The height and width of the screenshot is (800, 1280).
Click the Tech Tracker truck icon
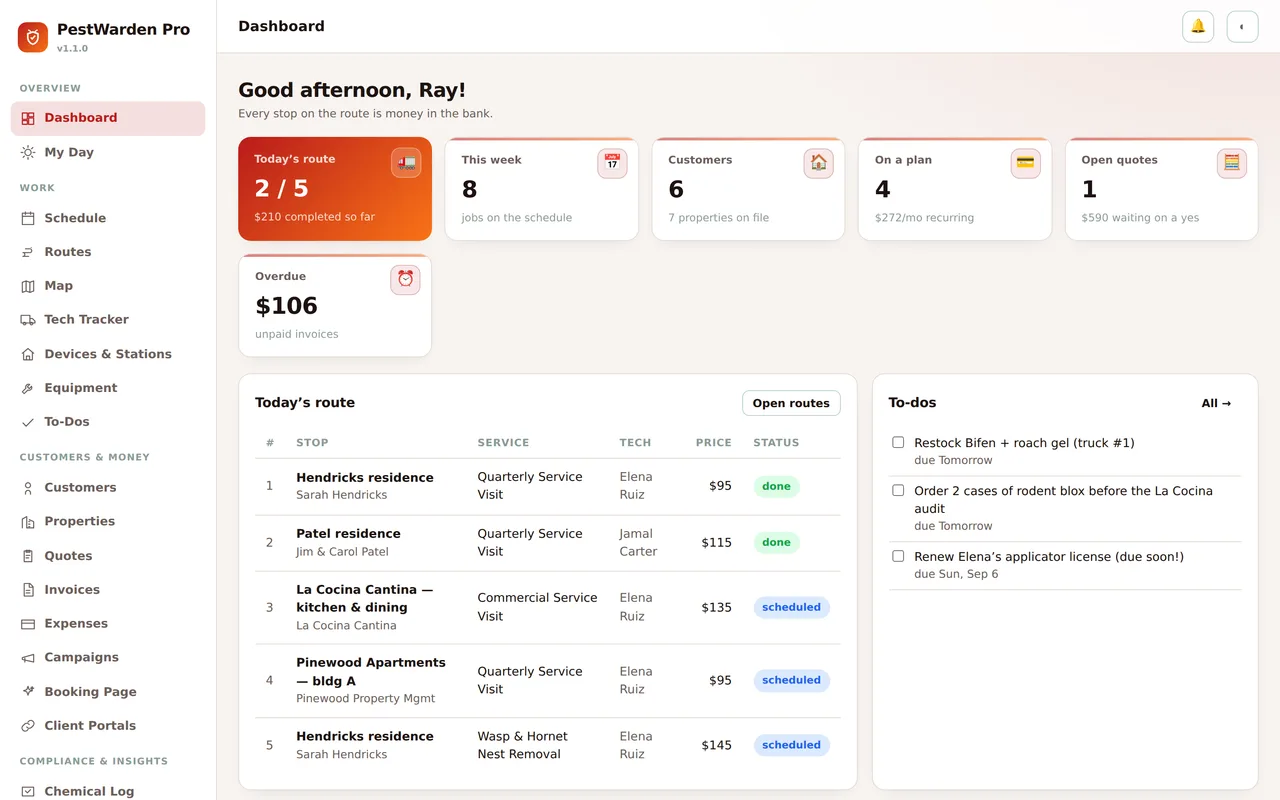[28, 320]
